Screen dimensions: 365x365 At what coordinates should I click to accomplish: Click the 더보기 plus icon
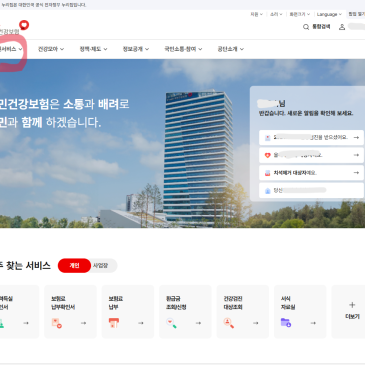[352, 305]
